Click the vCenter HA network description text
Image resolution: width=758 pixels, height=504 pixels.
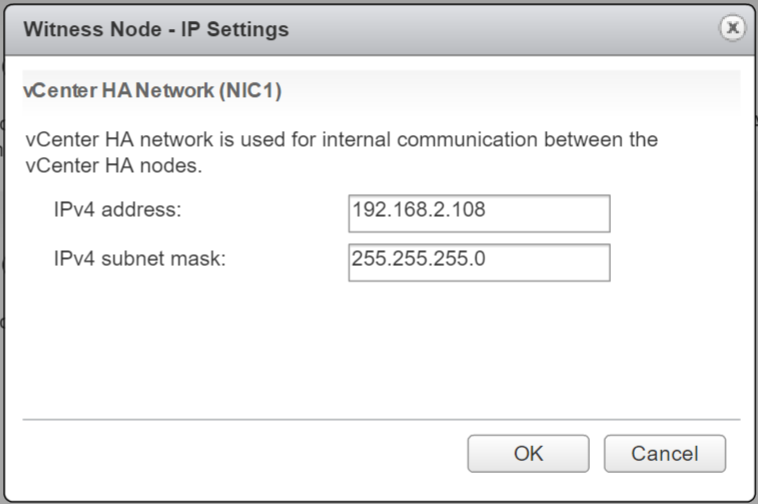point(341,152)
